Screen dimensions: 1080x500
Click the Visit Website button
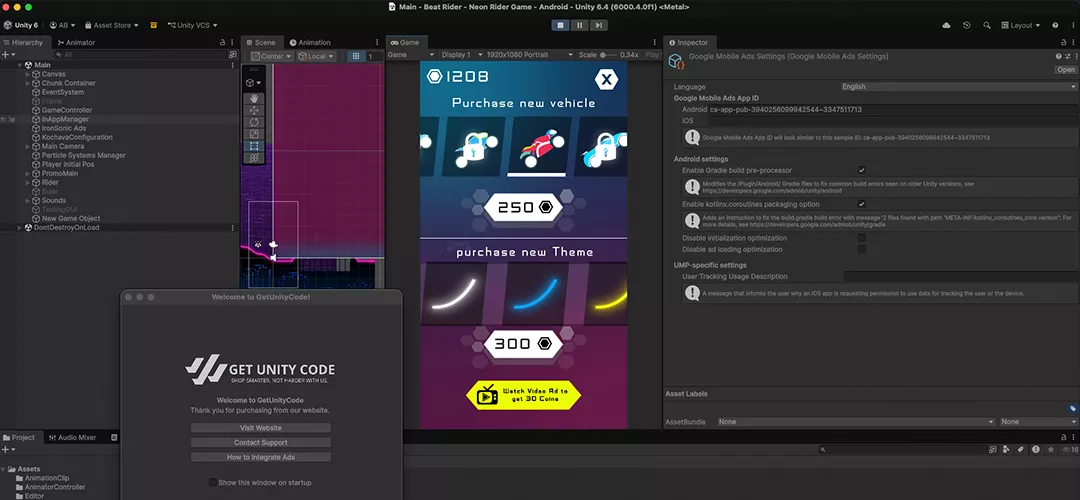pyautogui.click(x=260, y=428)
